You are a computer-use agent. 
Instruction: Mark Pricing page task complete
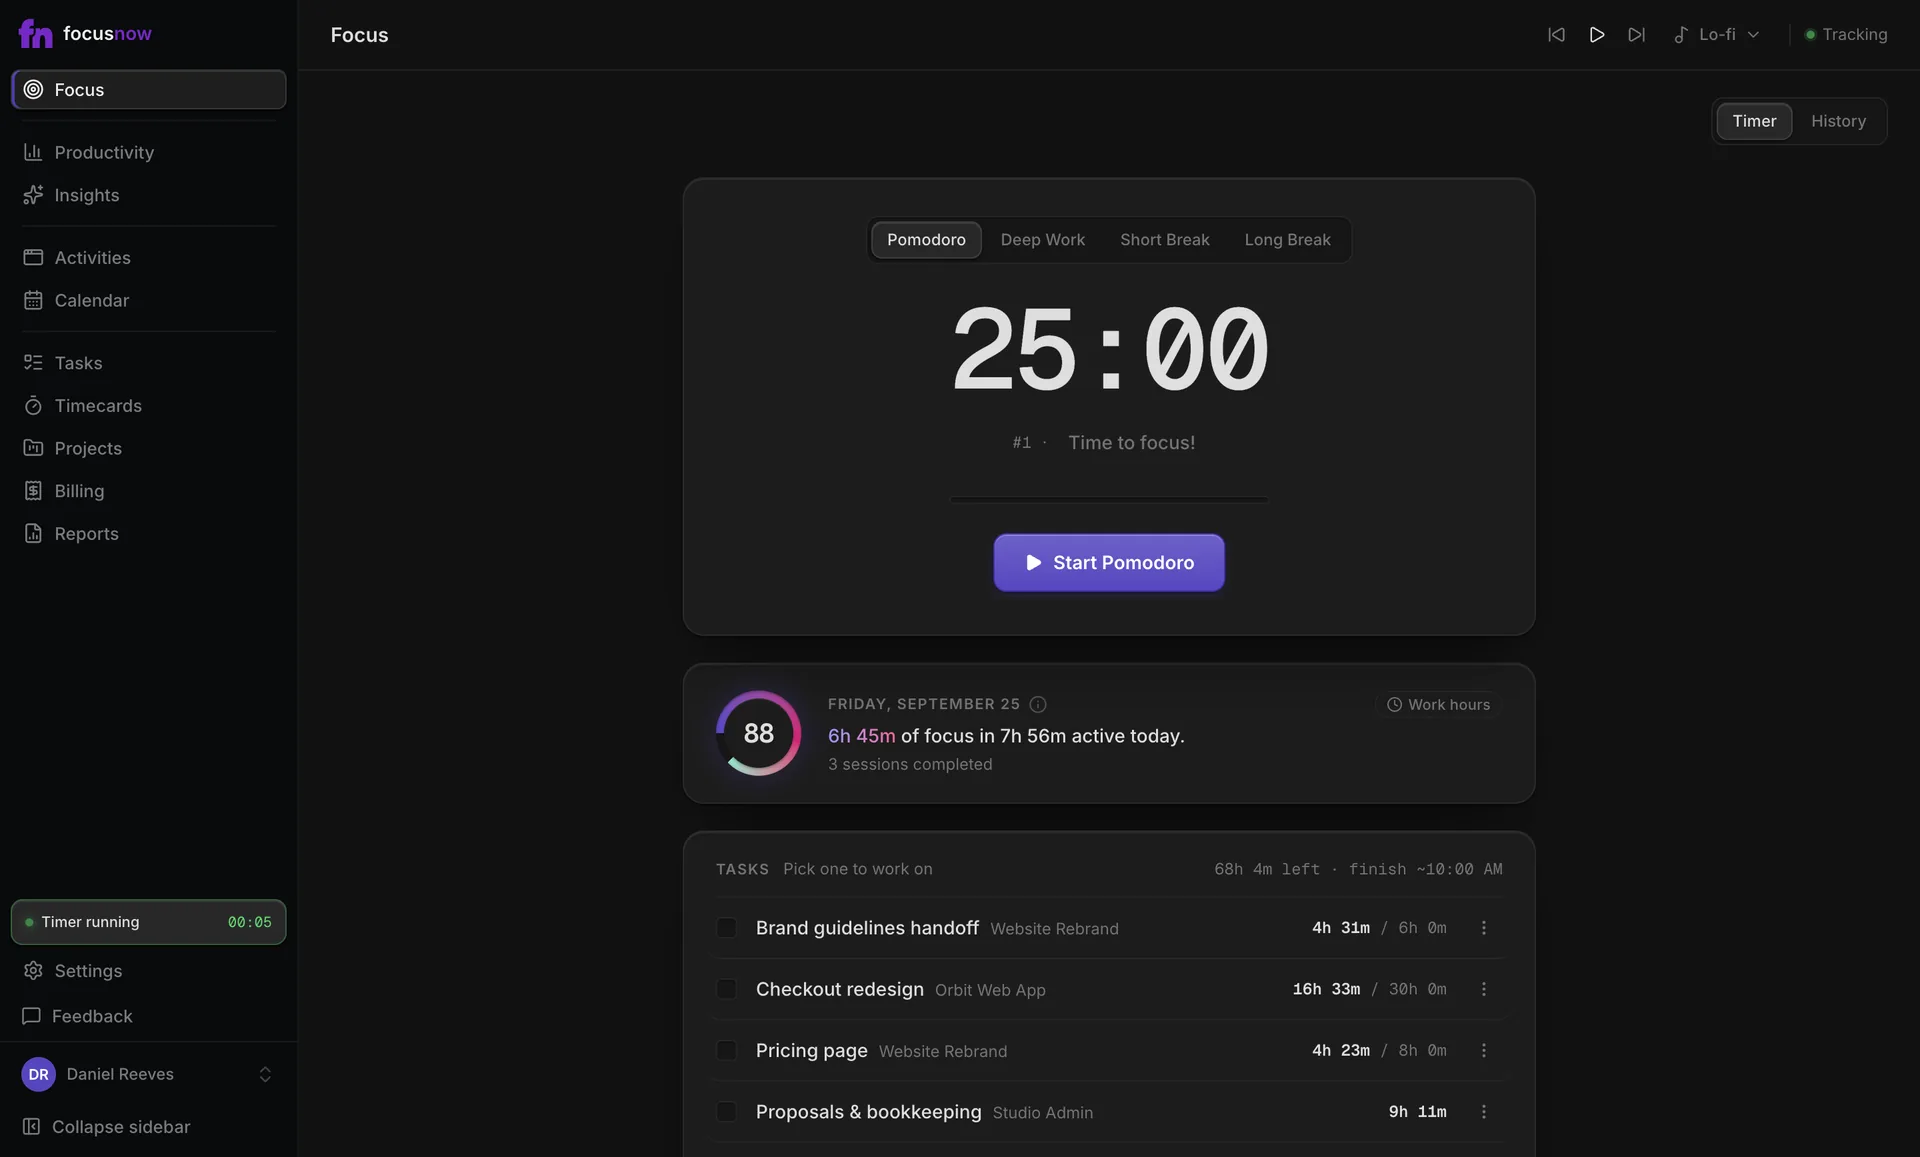727,1050
